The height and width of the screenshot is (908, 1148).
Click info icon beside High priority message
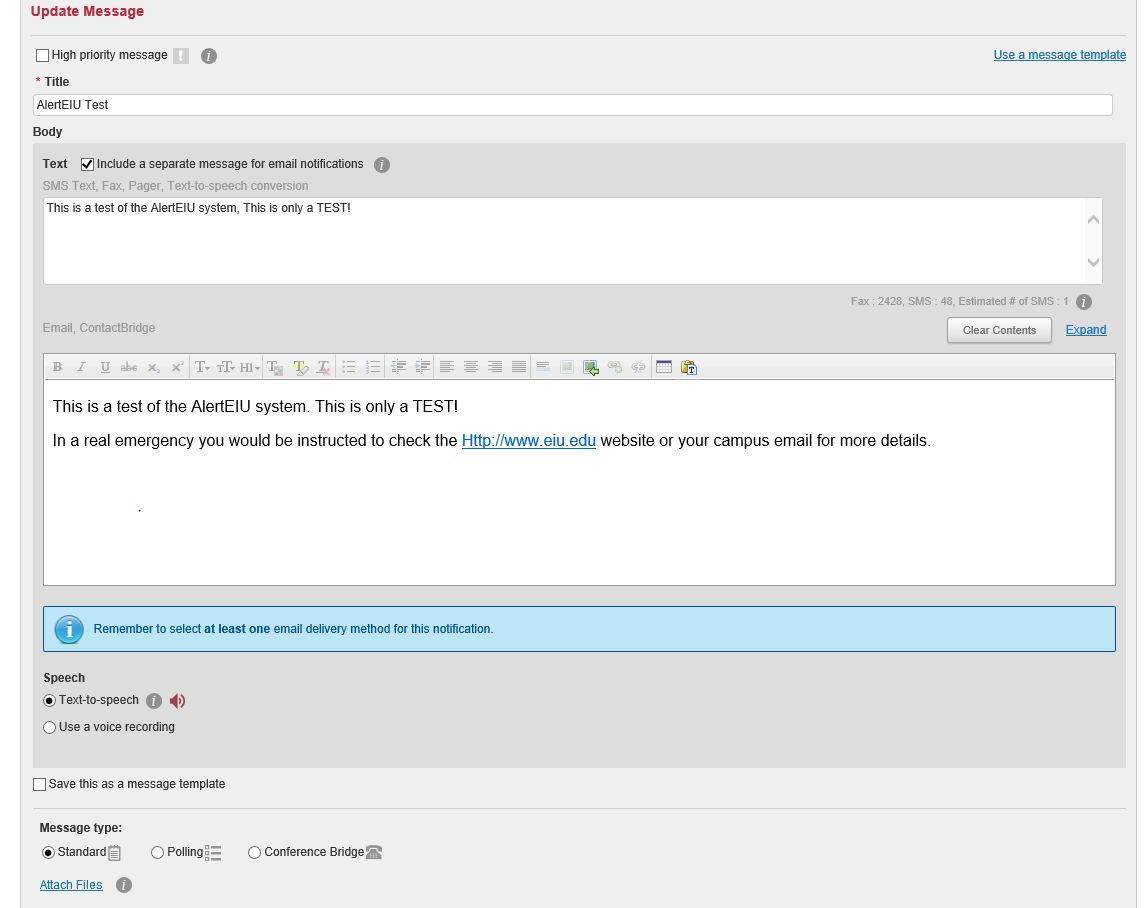(209, 56)
